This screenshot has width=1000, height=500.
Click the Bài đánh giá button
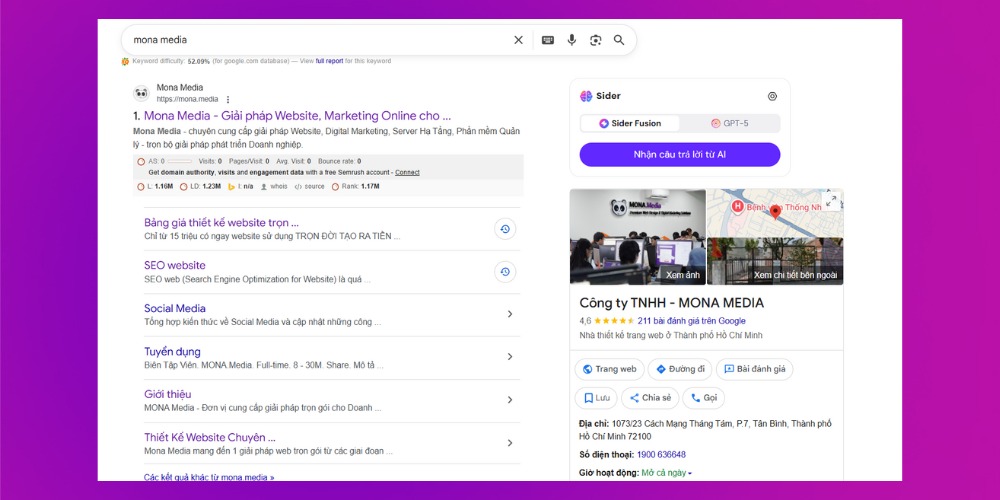(754, 369)
